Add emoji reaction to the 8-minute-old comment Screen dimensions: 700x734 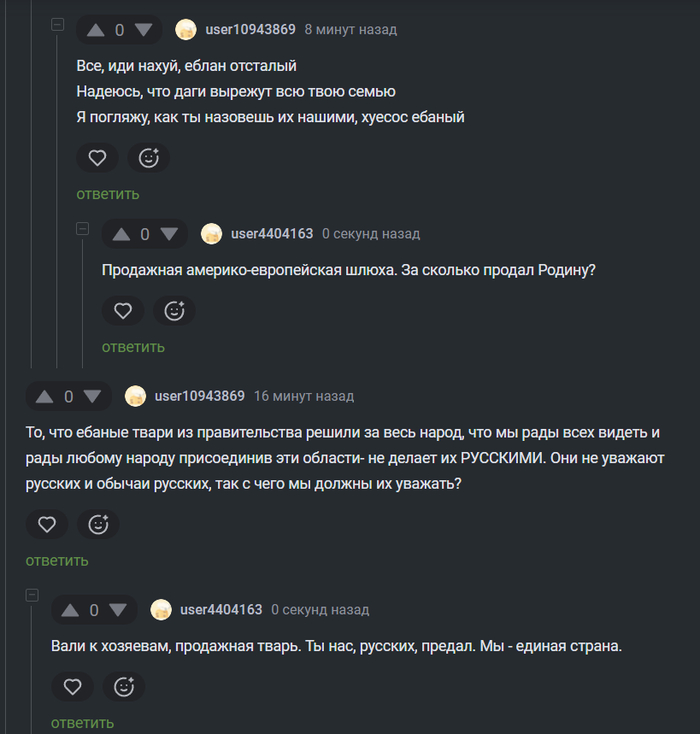click(x=149, y=158)
